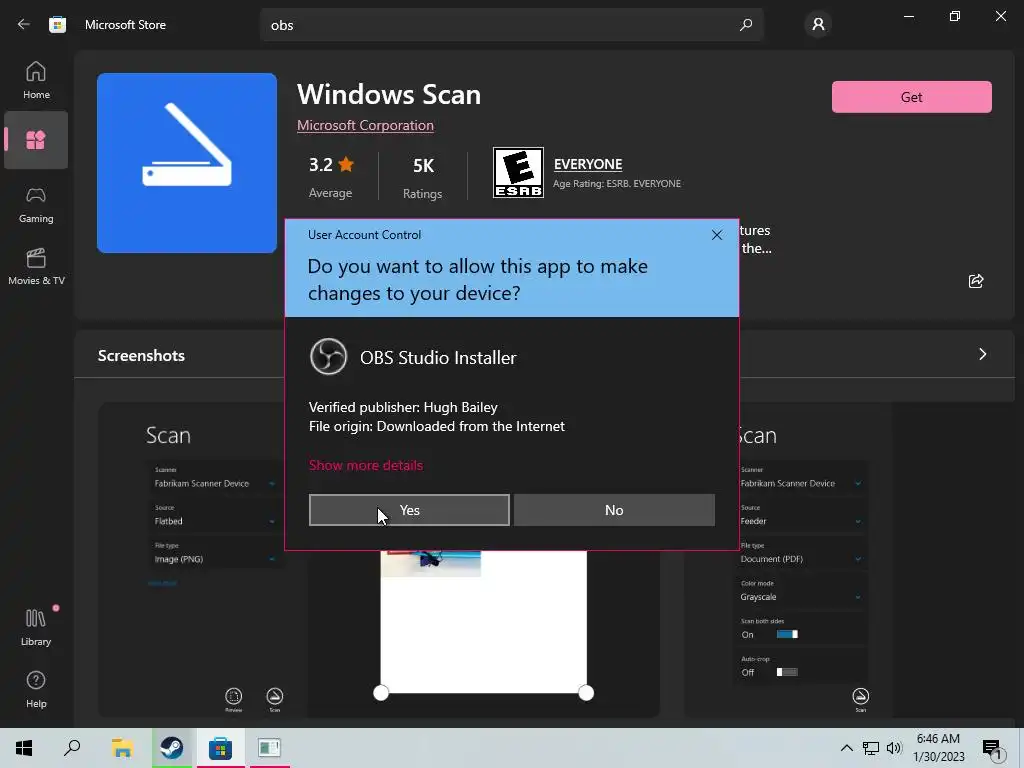
Task: Open the Library in the sidebar
Action: click(x=36, y=627)
